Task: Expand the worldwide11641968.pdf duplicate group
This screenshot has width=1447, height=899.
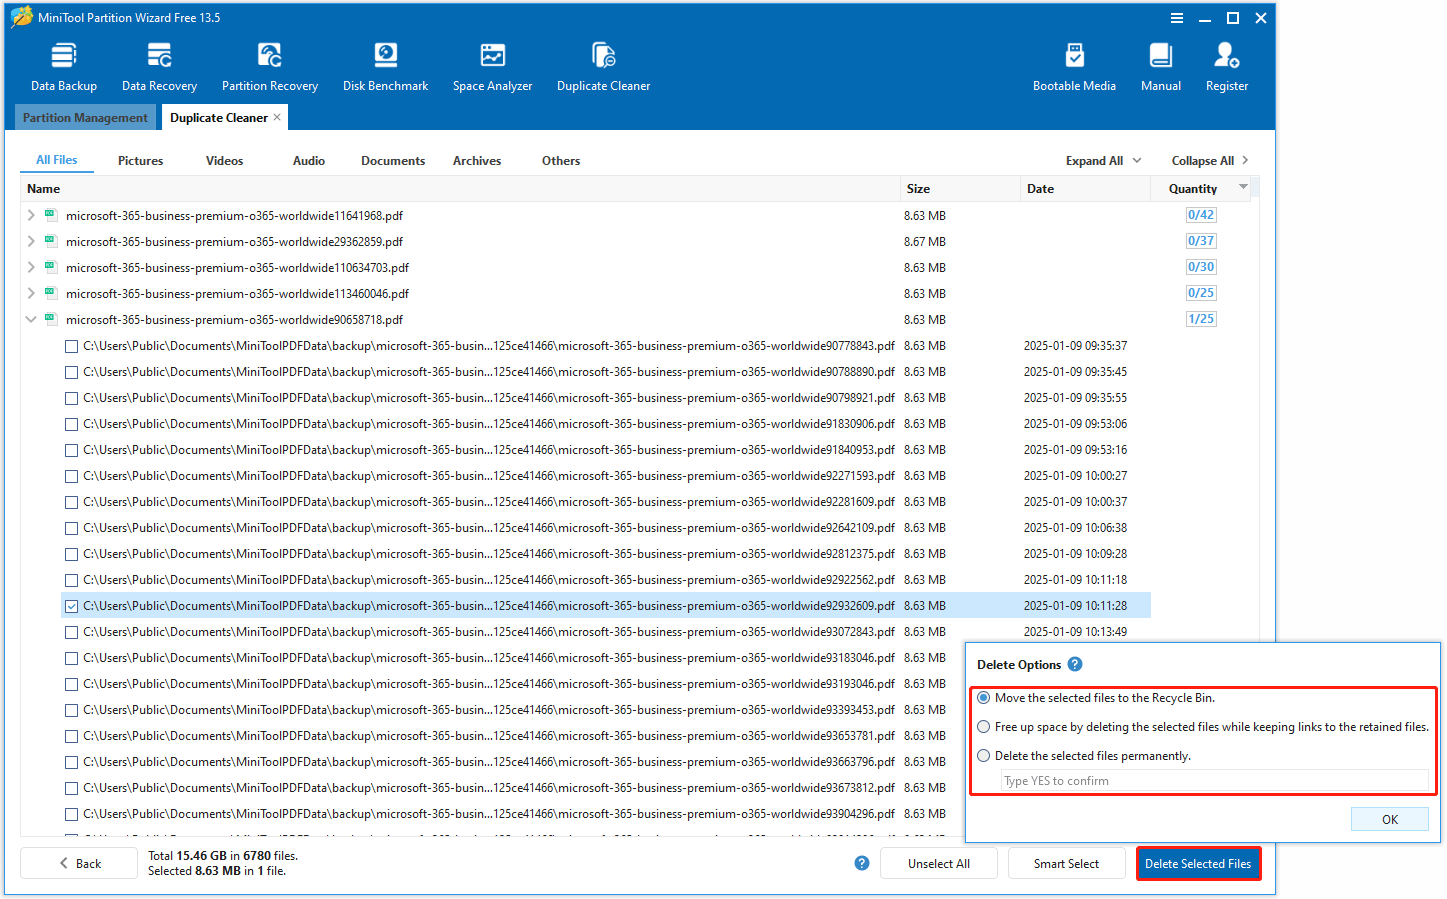Action: 29,214
